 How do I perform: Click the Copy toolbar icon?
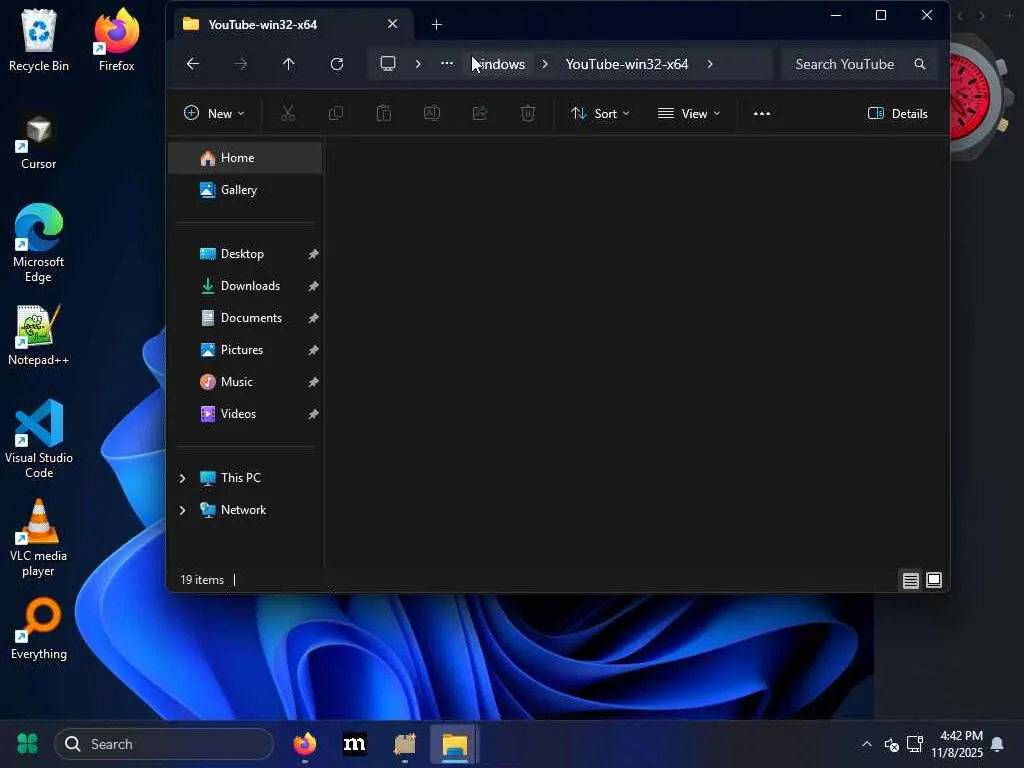point(336,113)
